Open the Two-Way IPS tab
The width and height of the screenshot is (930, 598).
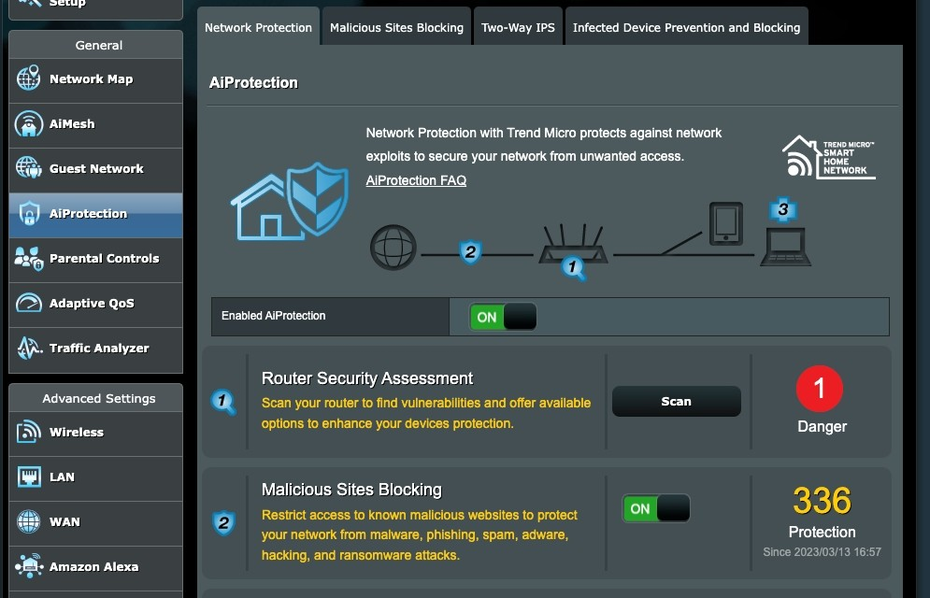point(518,28)
